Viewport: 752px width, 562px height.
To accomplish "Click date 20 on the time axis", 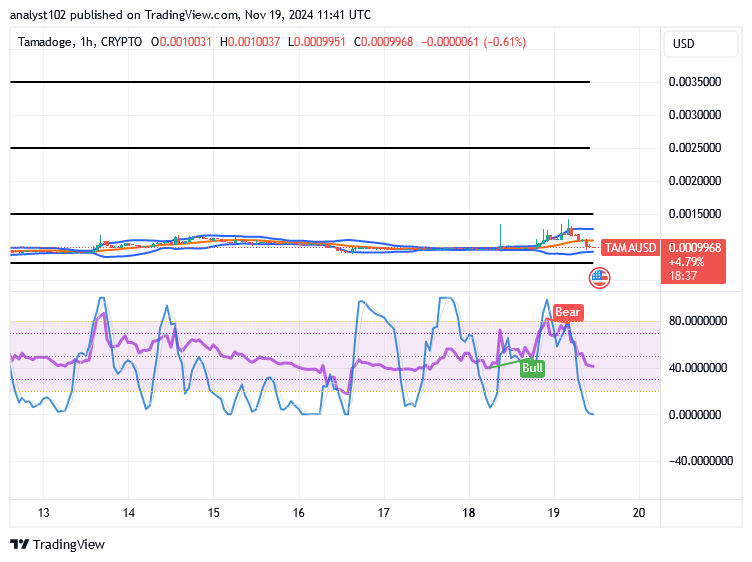I will coord(639,513).
